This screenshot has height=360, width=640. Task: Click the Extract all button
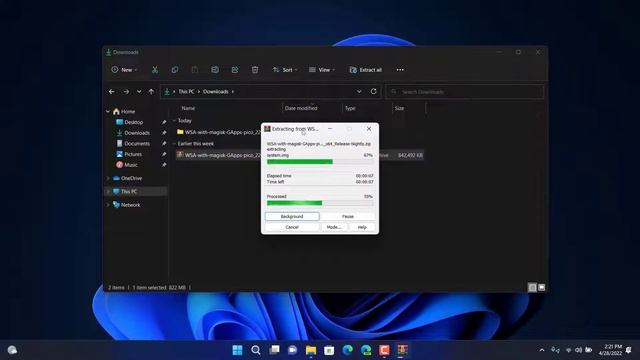click(x=366, y=70)
